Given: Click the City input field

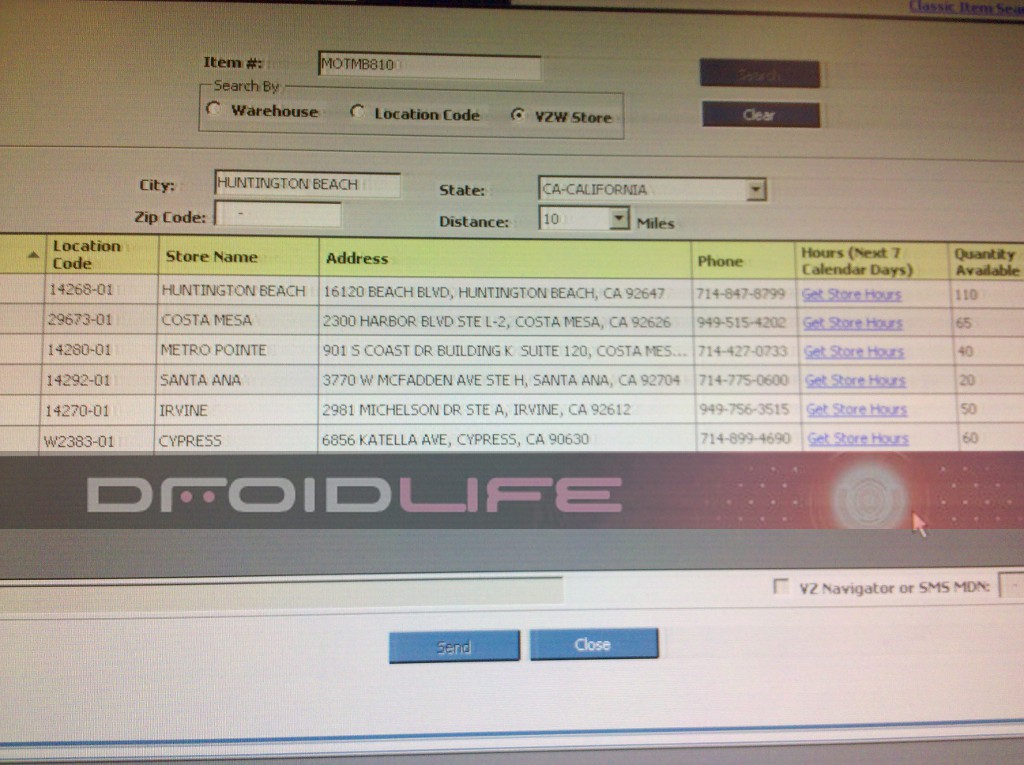Looking at the screenshot, I should click(x=307, y=184).
